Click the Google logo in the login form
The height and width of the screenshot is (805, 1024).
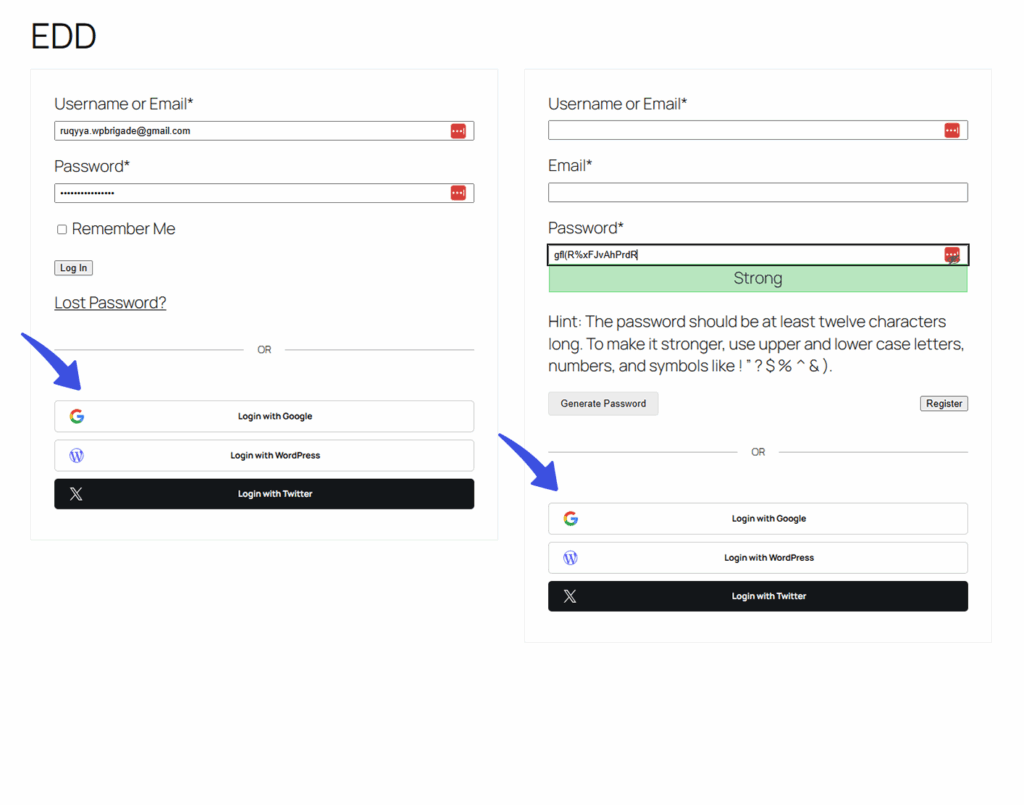click(76, 416)
